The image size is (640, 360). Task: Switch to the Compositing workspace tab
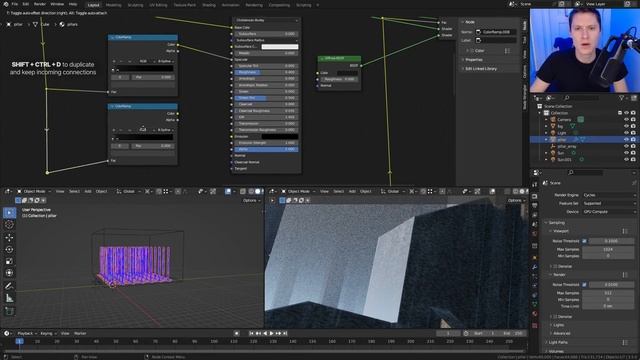click(280, 5)
